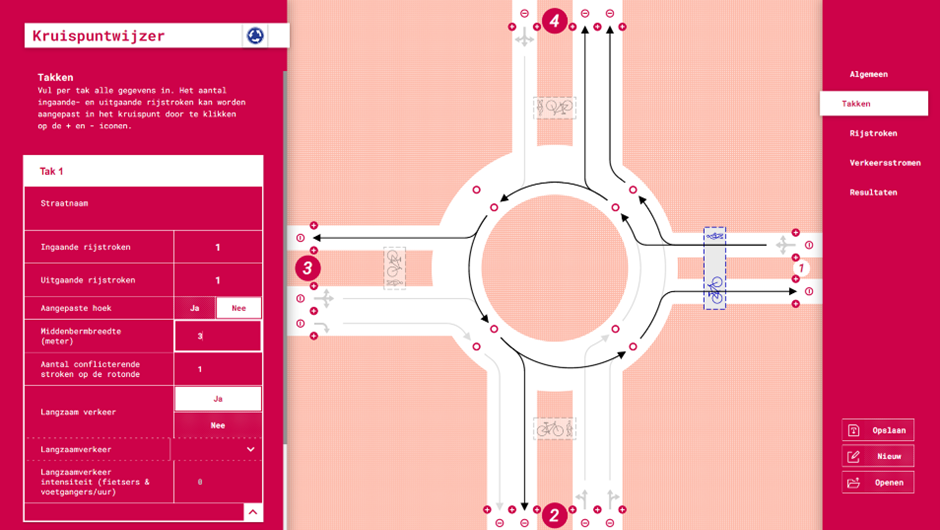The height and width of the screenshot is (530, 940).
Task: Set Langzaam verkeer to Nee
Action: (x=218, y=425)
